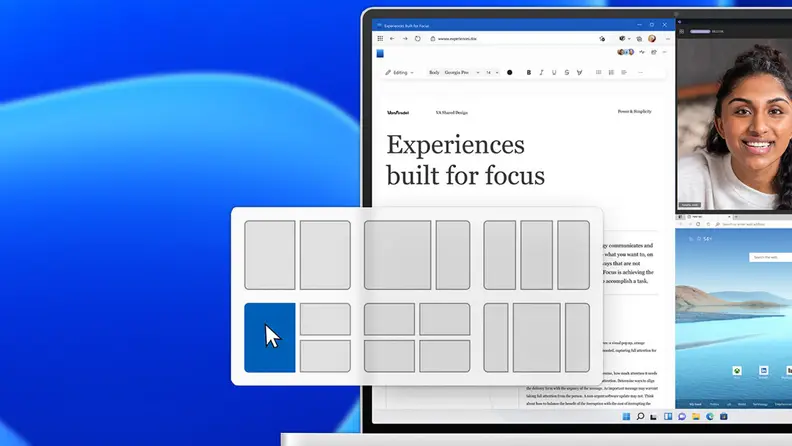Screen dimensions: 792x446
Task: Refresh the page in lower Edge window
Action: [698, 224]
